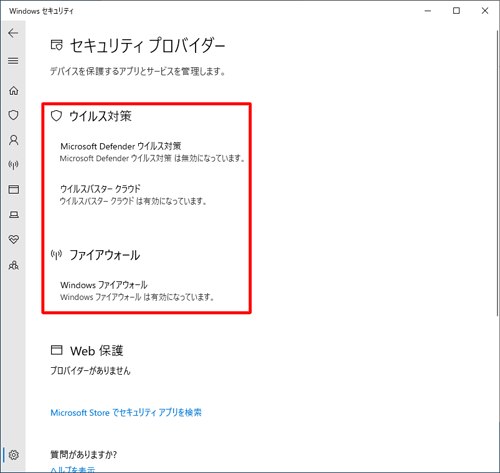The width and height of the screenshot is (500, 473).
Task: Select Microsoft Defender ウイルス対策 provider entry
Action: [153, 152]
